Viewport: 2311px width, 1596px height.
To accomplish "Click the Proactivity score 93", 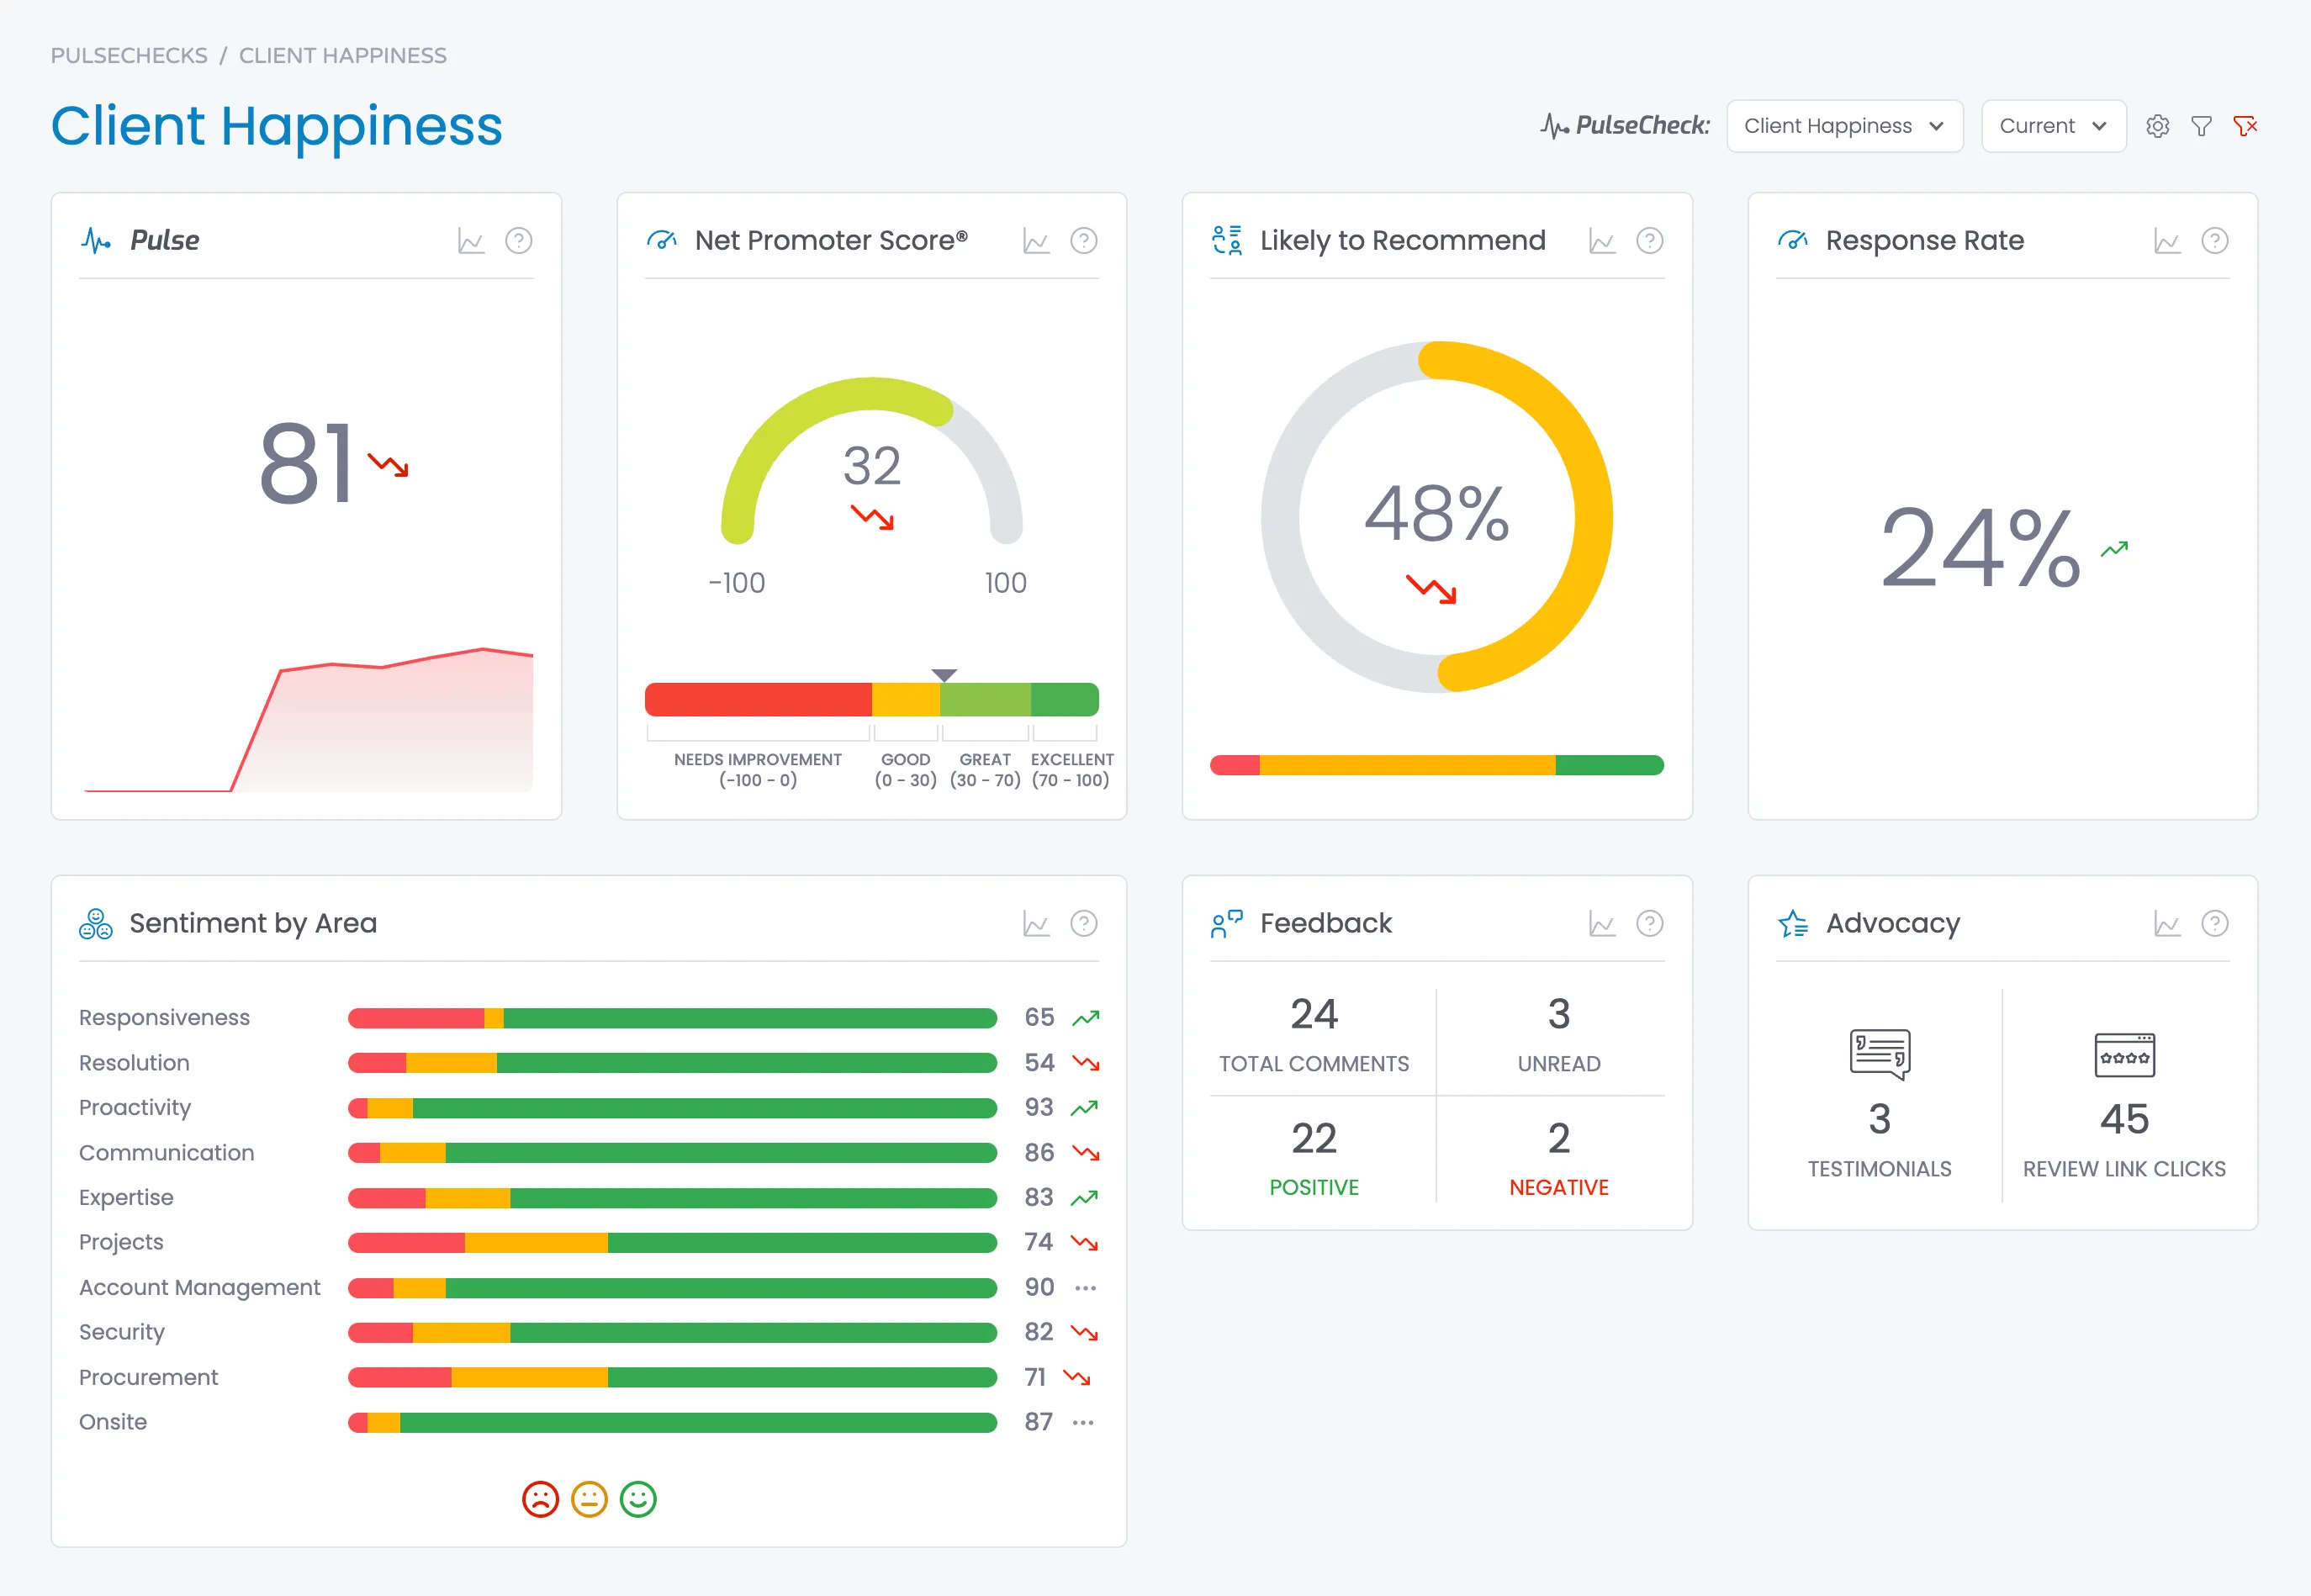I will coord(1039,1108).
